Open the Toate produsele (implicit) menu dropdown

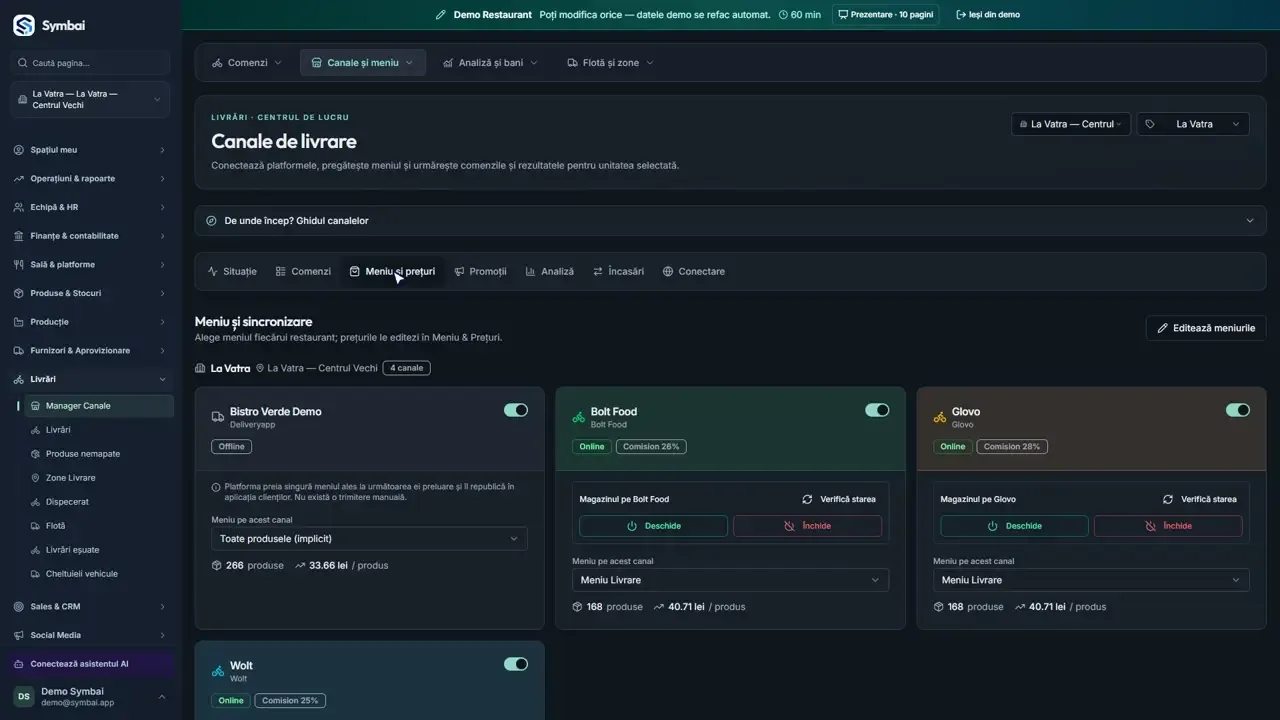click(369, 539)
